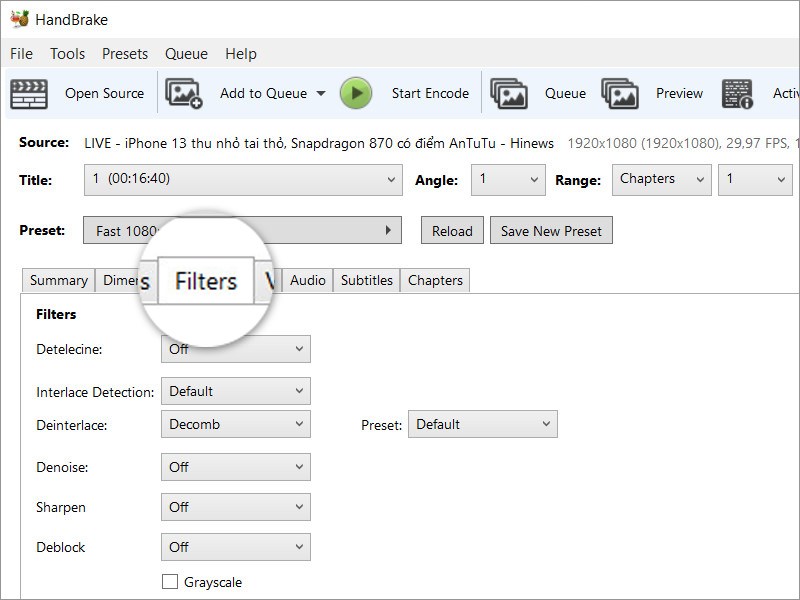Switch to the Audio tab
The height and width of the screenshot is (600, 800).
click(x=308, y=280)
